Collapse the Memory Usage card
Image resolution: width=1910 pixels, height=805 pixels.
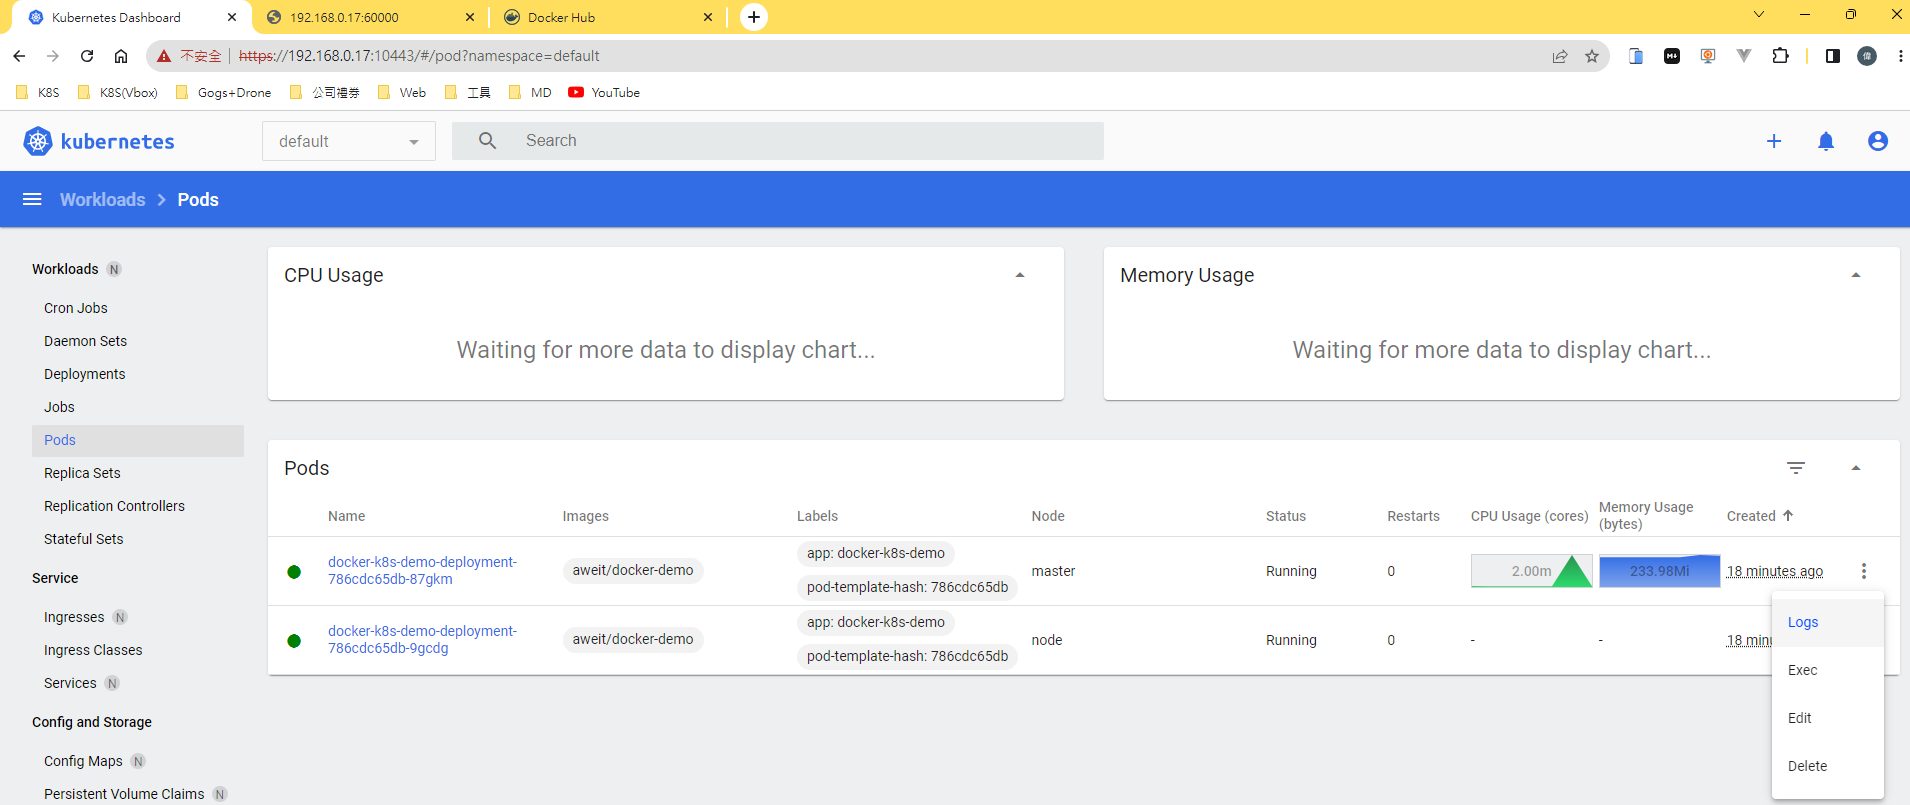point(1856,275)
